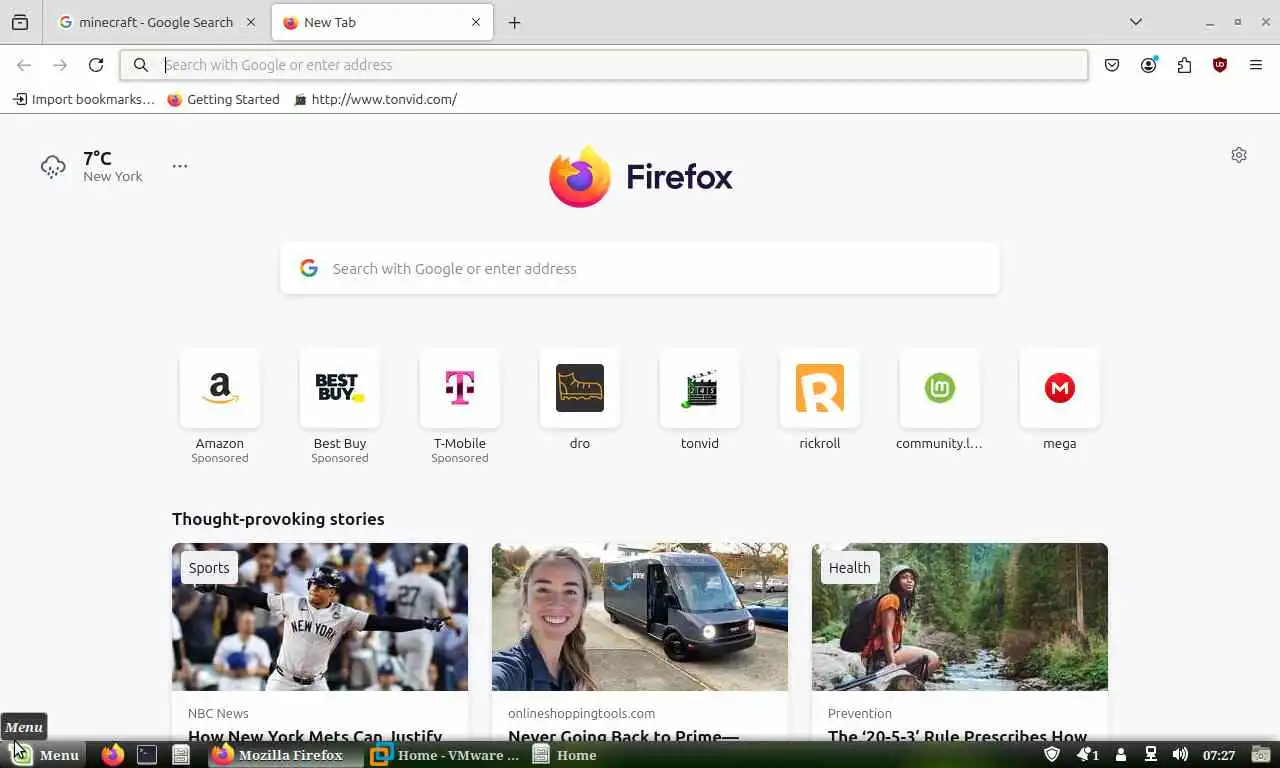
Task: Open the uBlock Origin shield icon
Action: point(1220,65)
